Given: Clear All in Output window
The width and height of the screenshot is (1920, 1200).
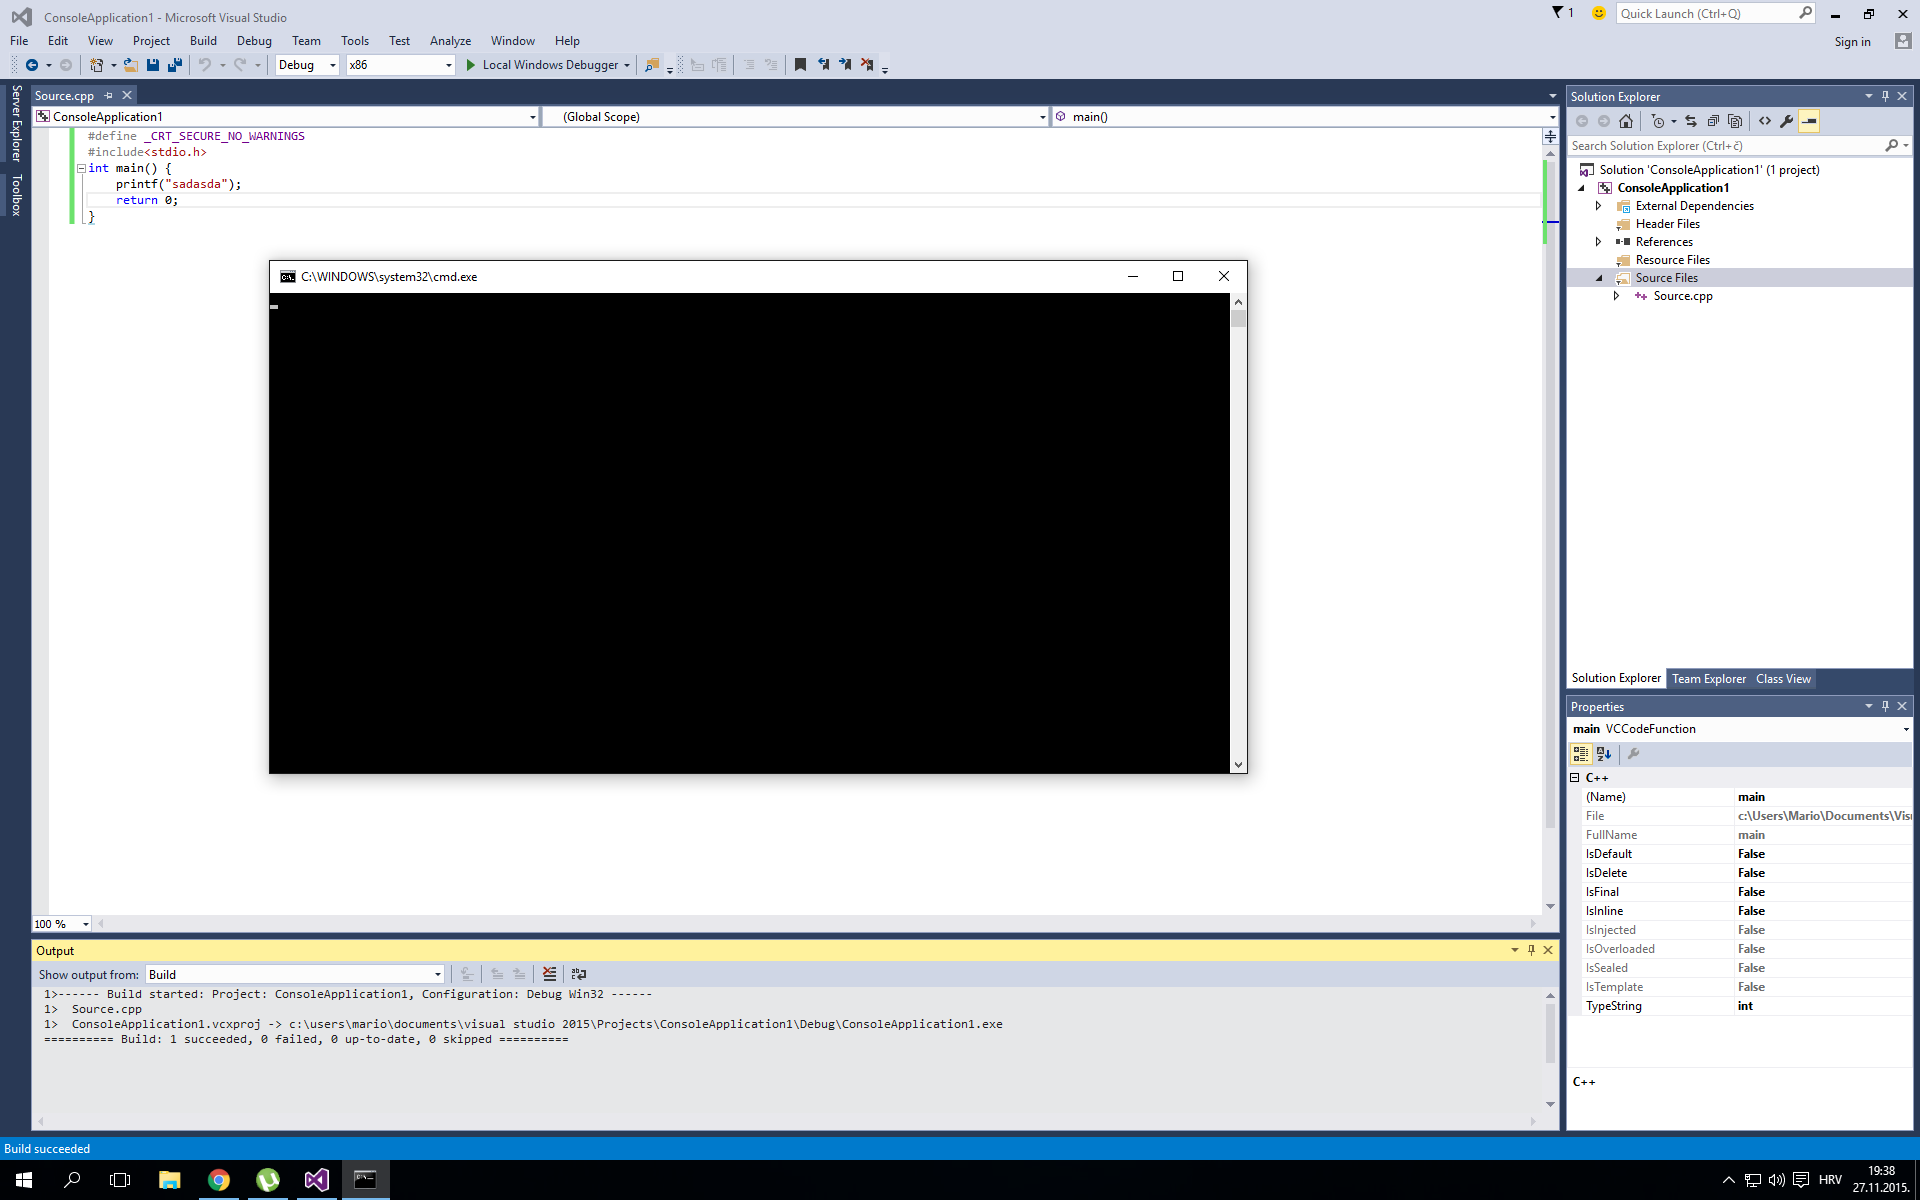Looking at the screenshot, I should click(549, 974).
